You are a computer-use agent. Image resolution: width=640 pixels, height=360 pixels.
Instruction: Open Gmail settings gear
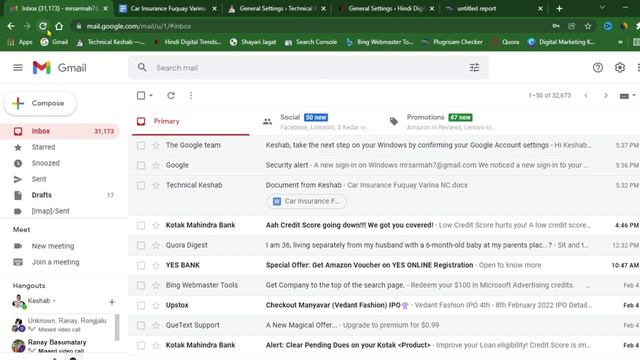[x=620, y=68]
